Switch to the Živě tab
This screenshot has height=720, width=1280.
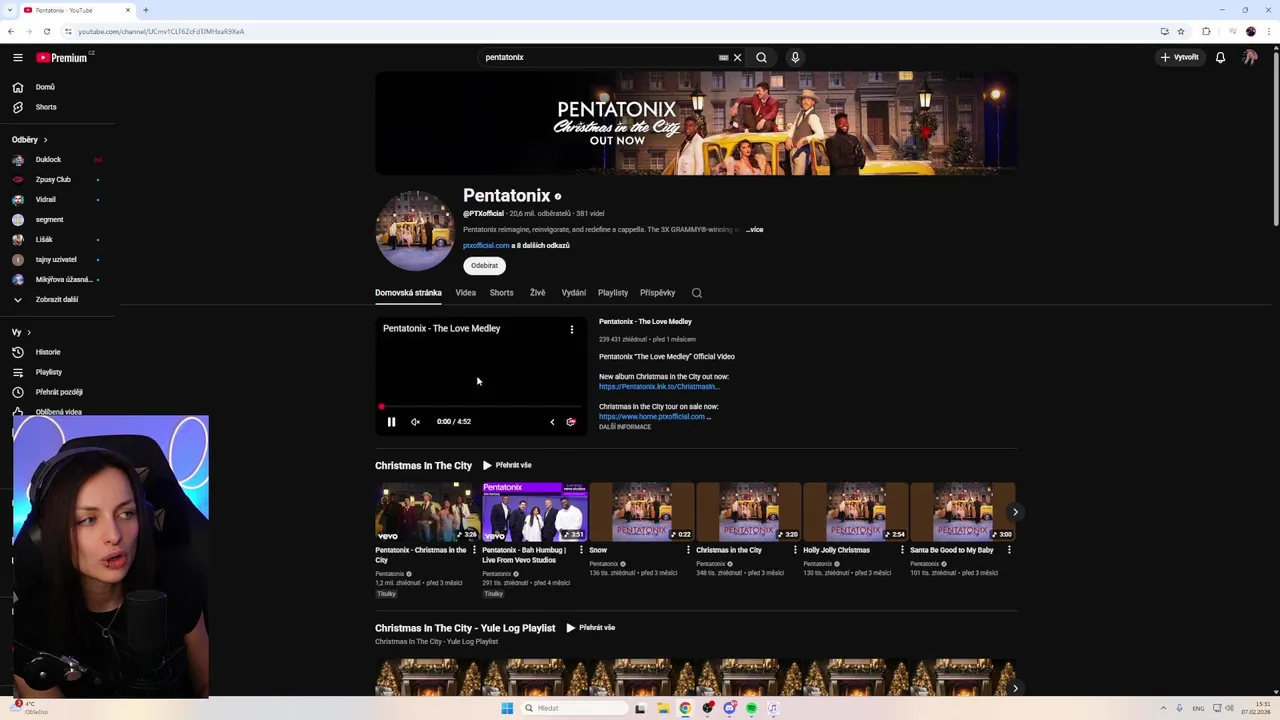point(537,293)
